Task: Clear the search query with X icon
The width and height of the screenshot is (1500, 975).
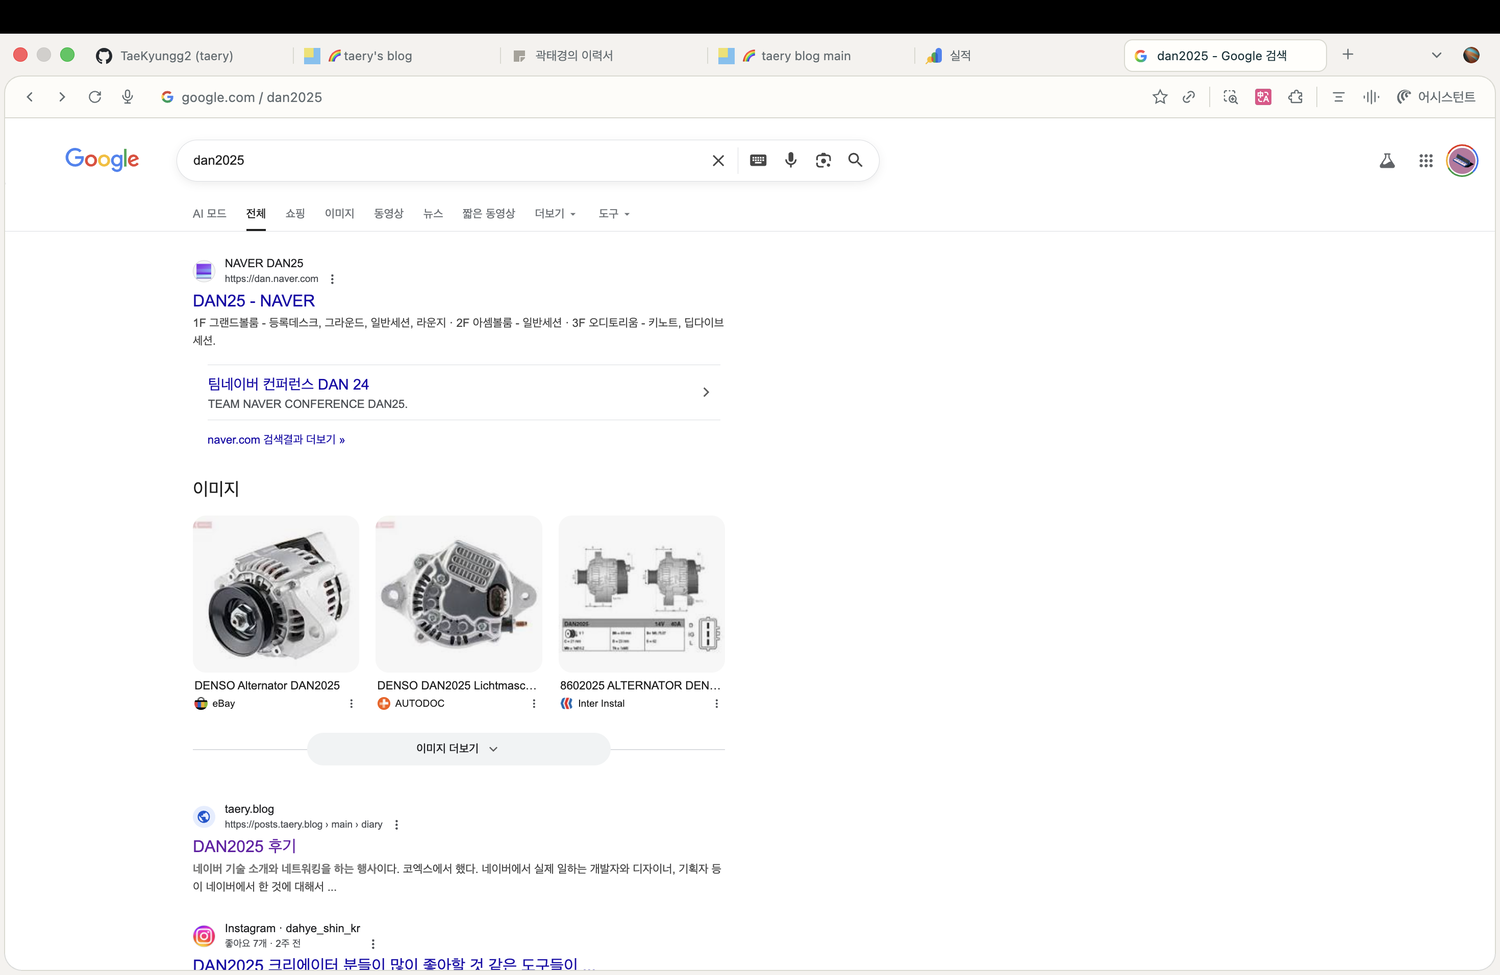Action: 718,160
